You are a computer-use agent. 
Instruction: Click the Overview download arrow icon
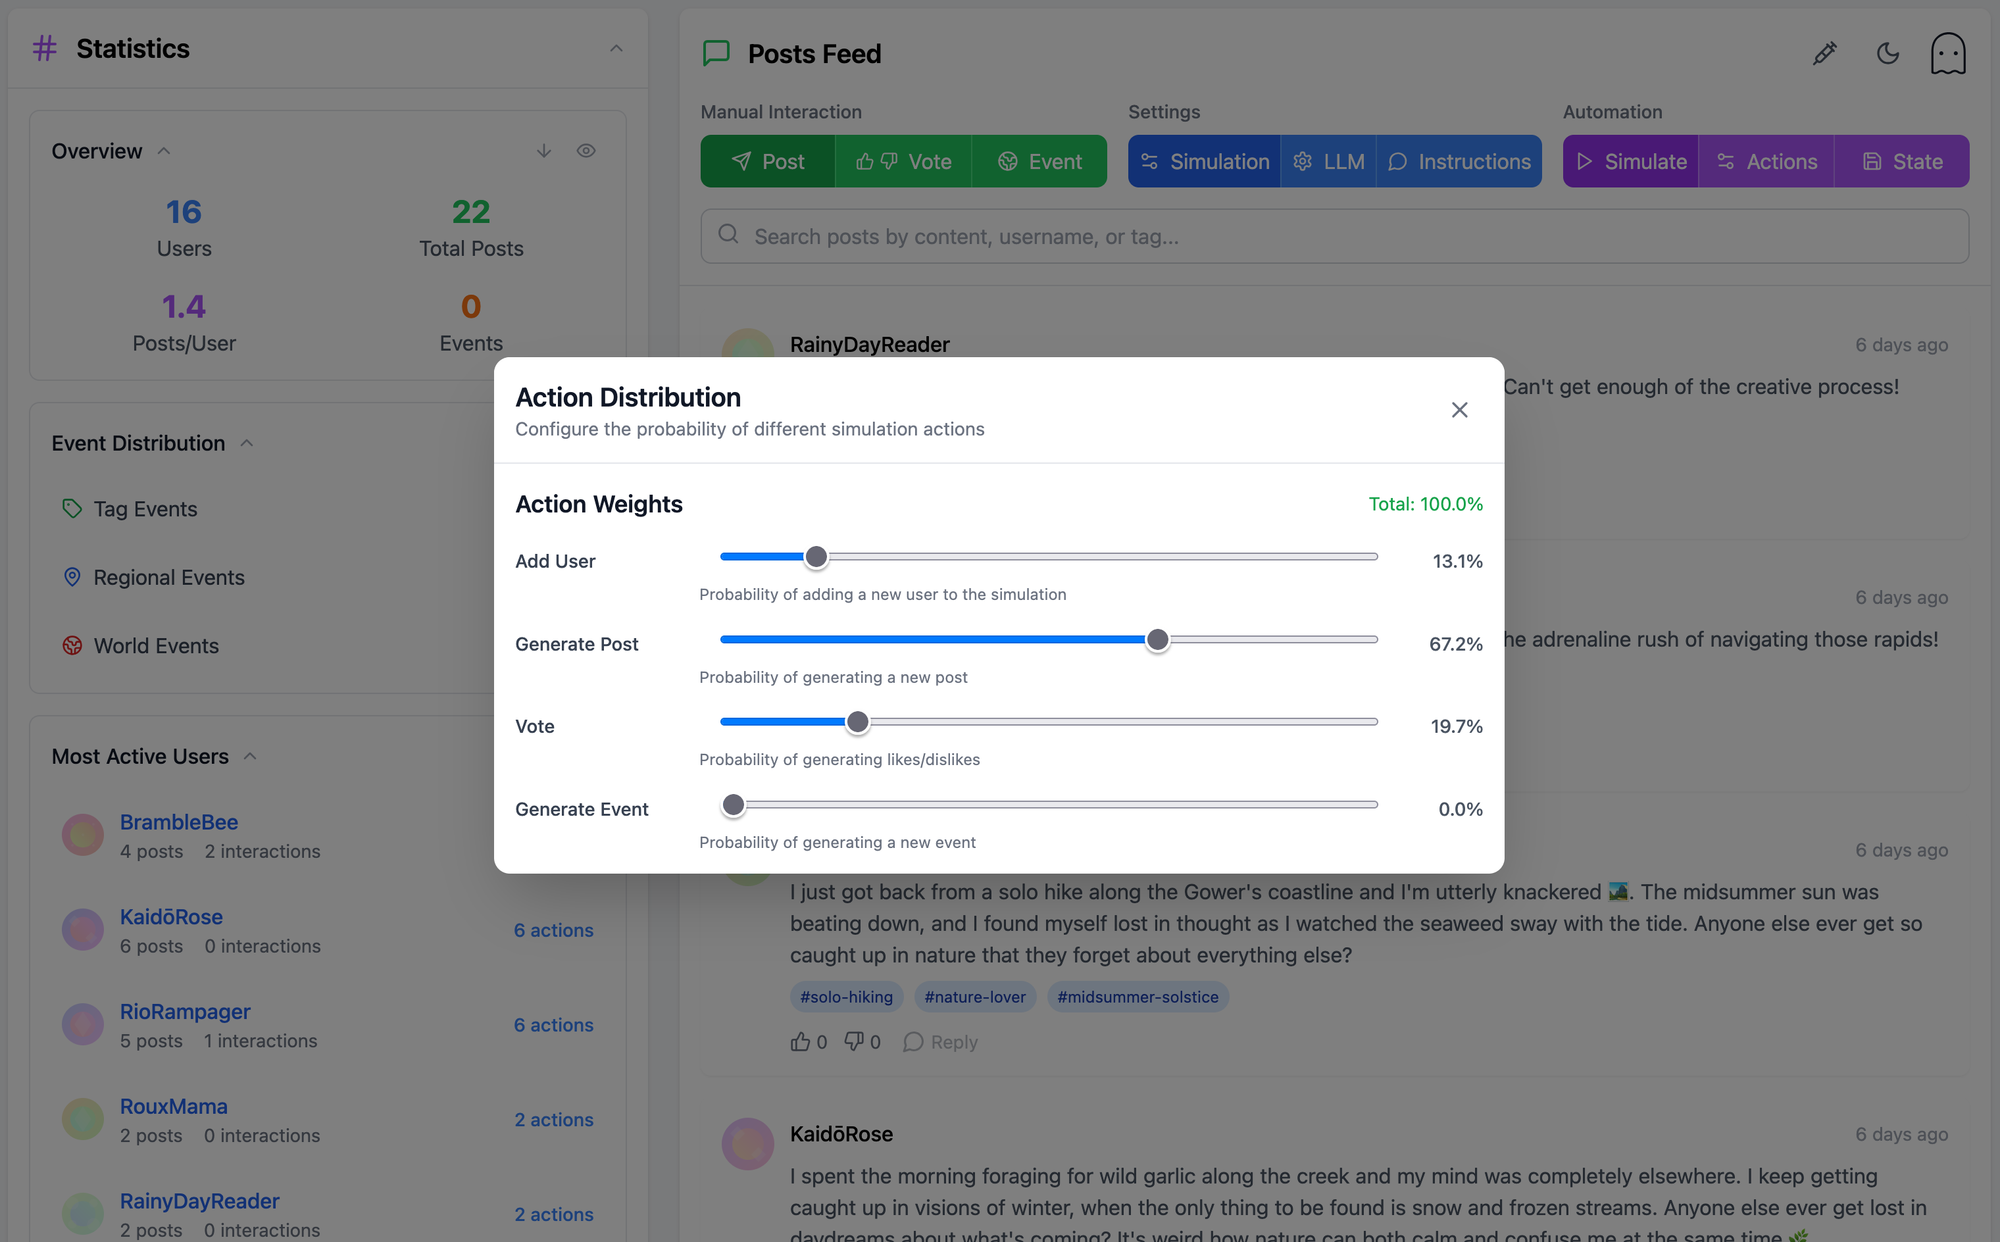coord(544,151)
